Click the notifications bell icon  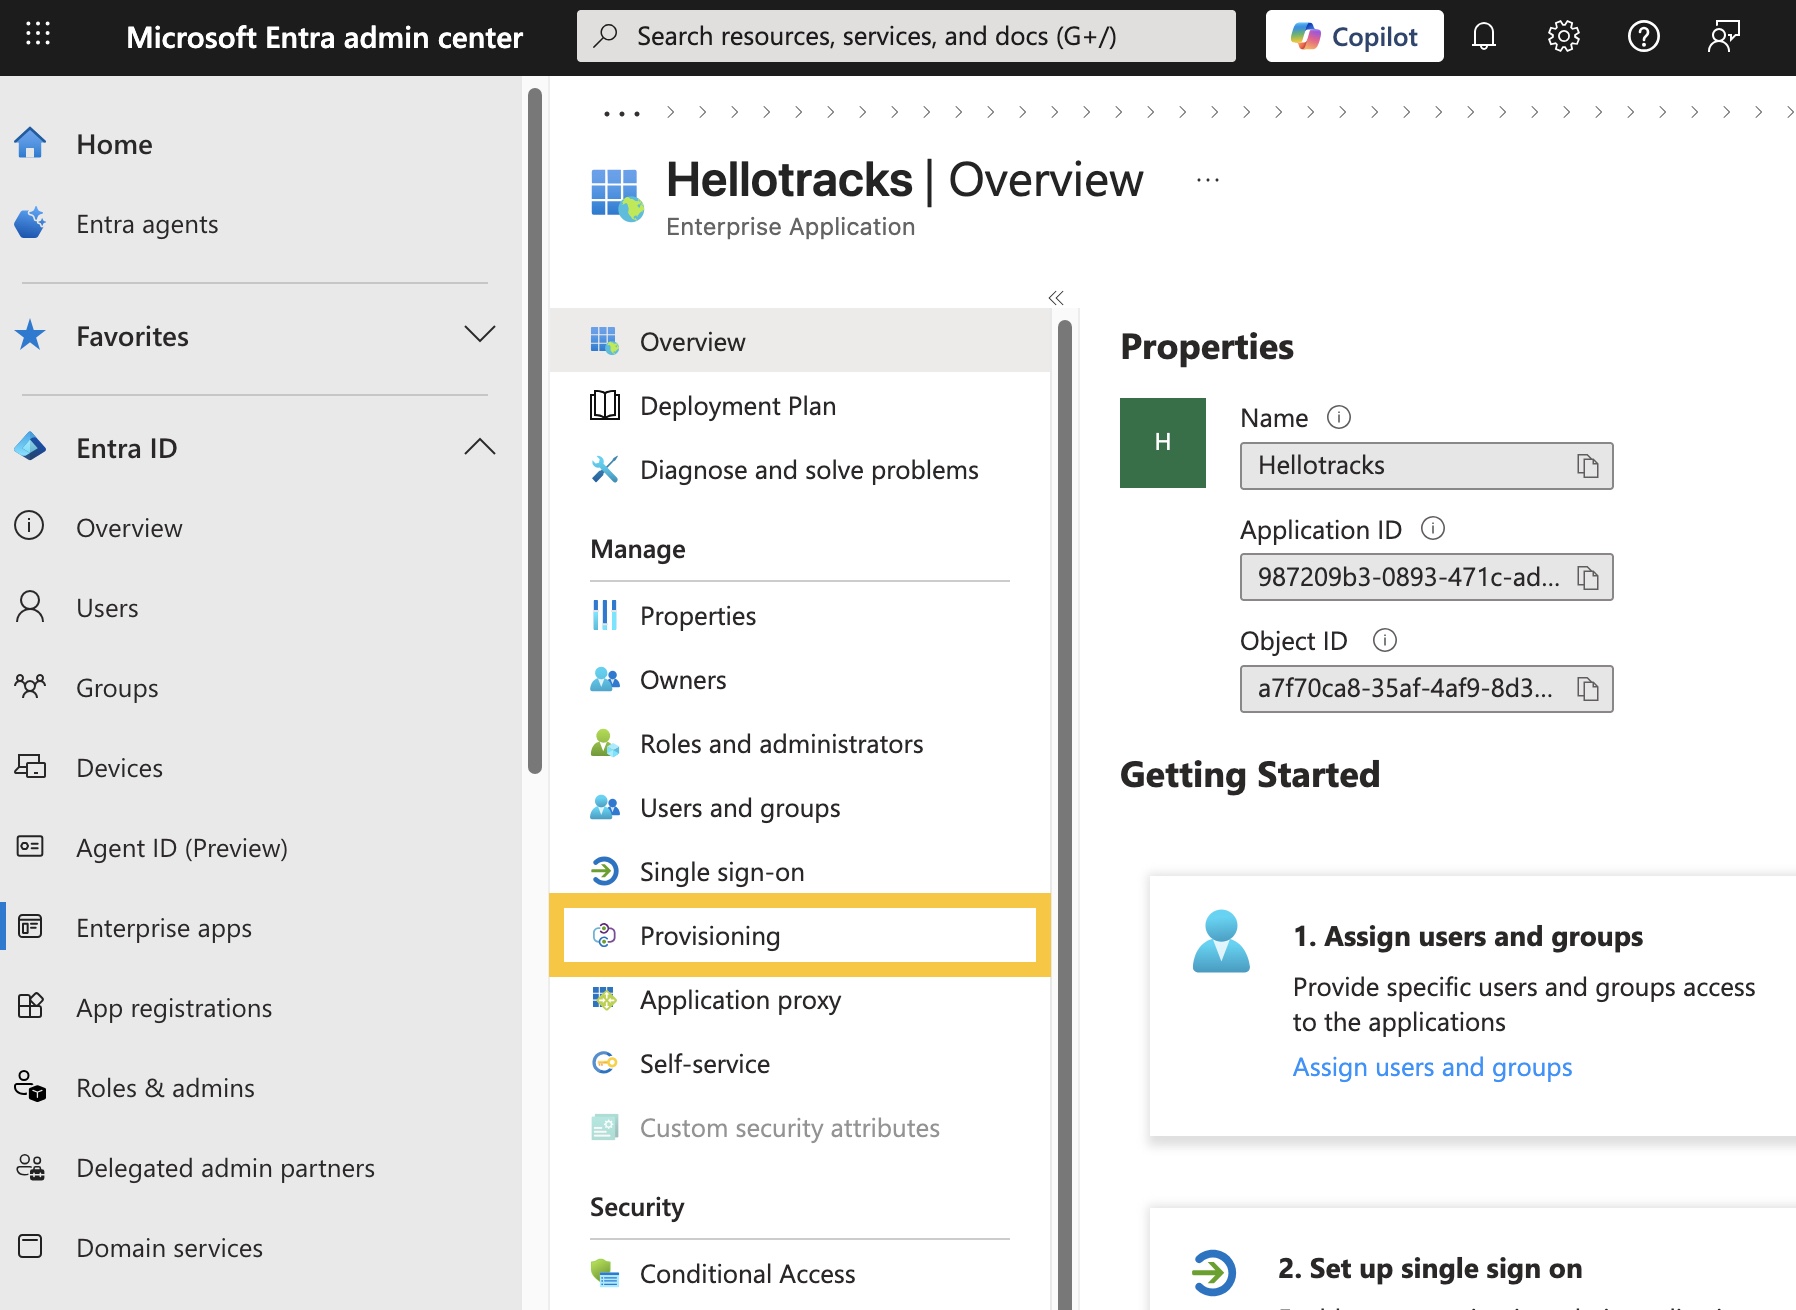point(1484,37)
